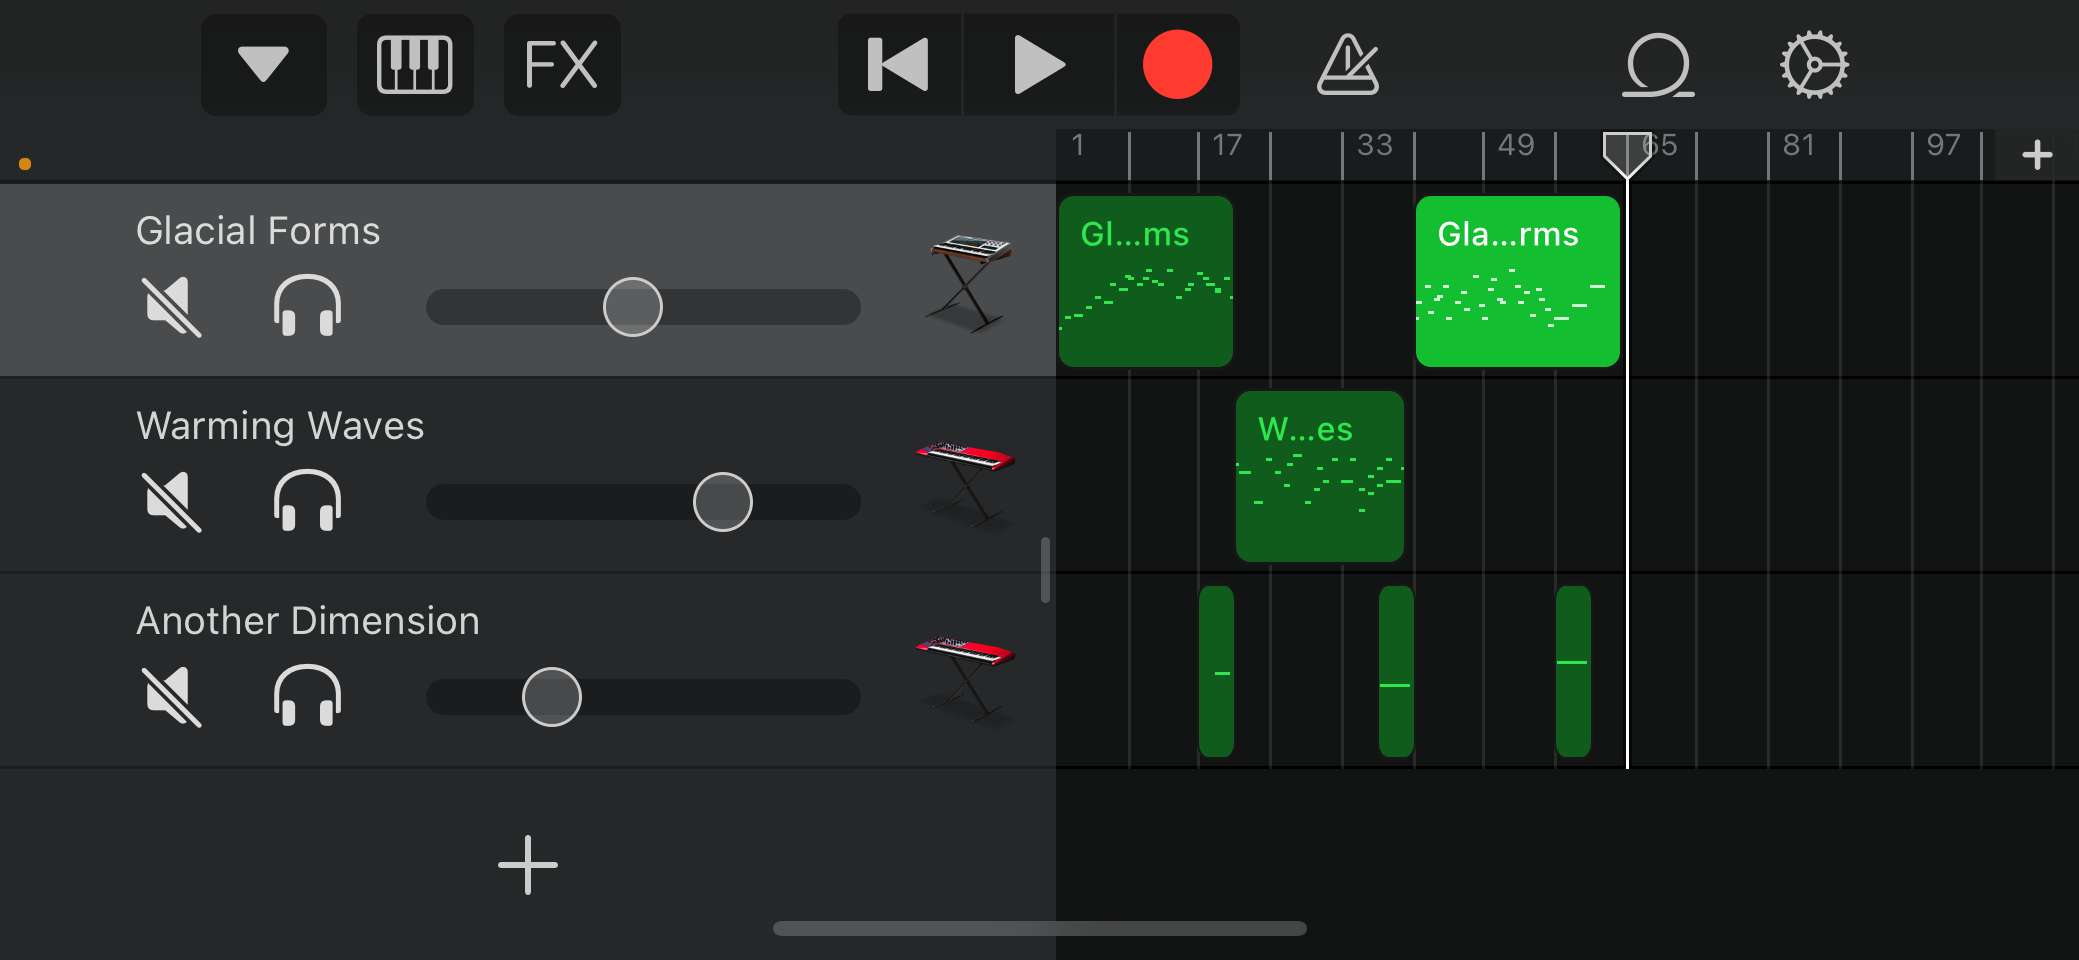
Task: Solo the Warming Waves track with headphones
Action: tap(308, 501)
